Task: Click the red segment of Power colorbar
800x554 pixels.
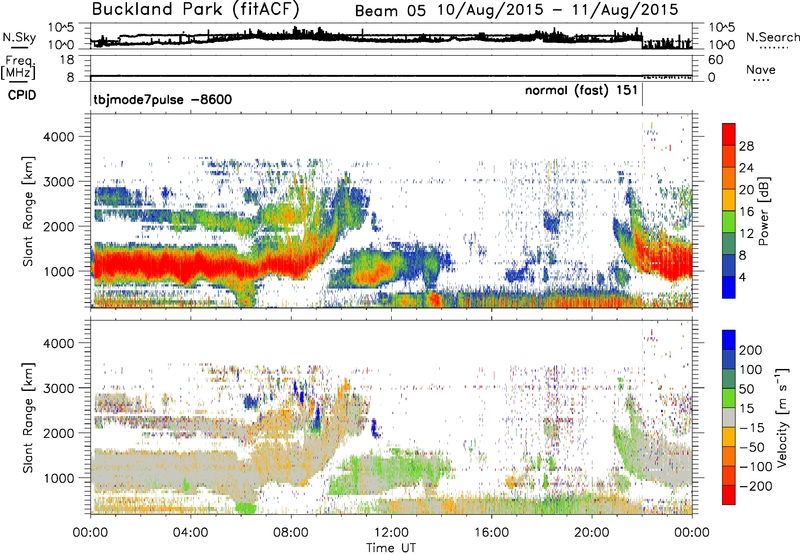Action: [x=729, y=134]
